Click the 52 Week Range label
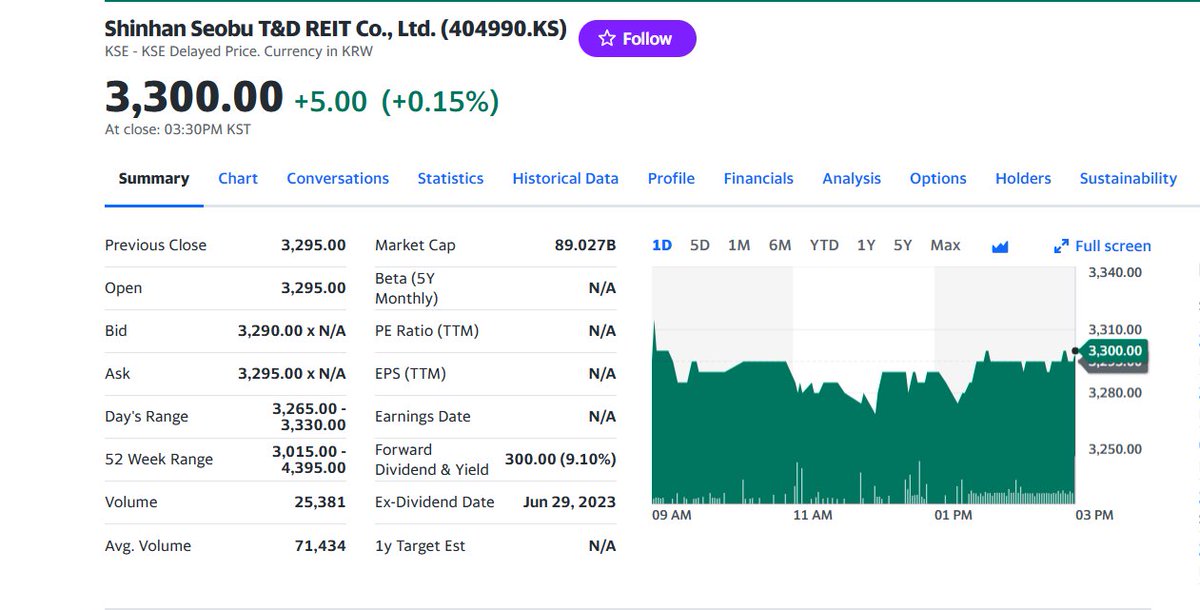The image size is (1200, 610). (159, 459)
